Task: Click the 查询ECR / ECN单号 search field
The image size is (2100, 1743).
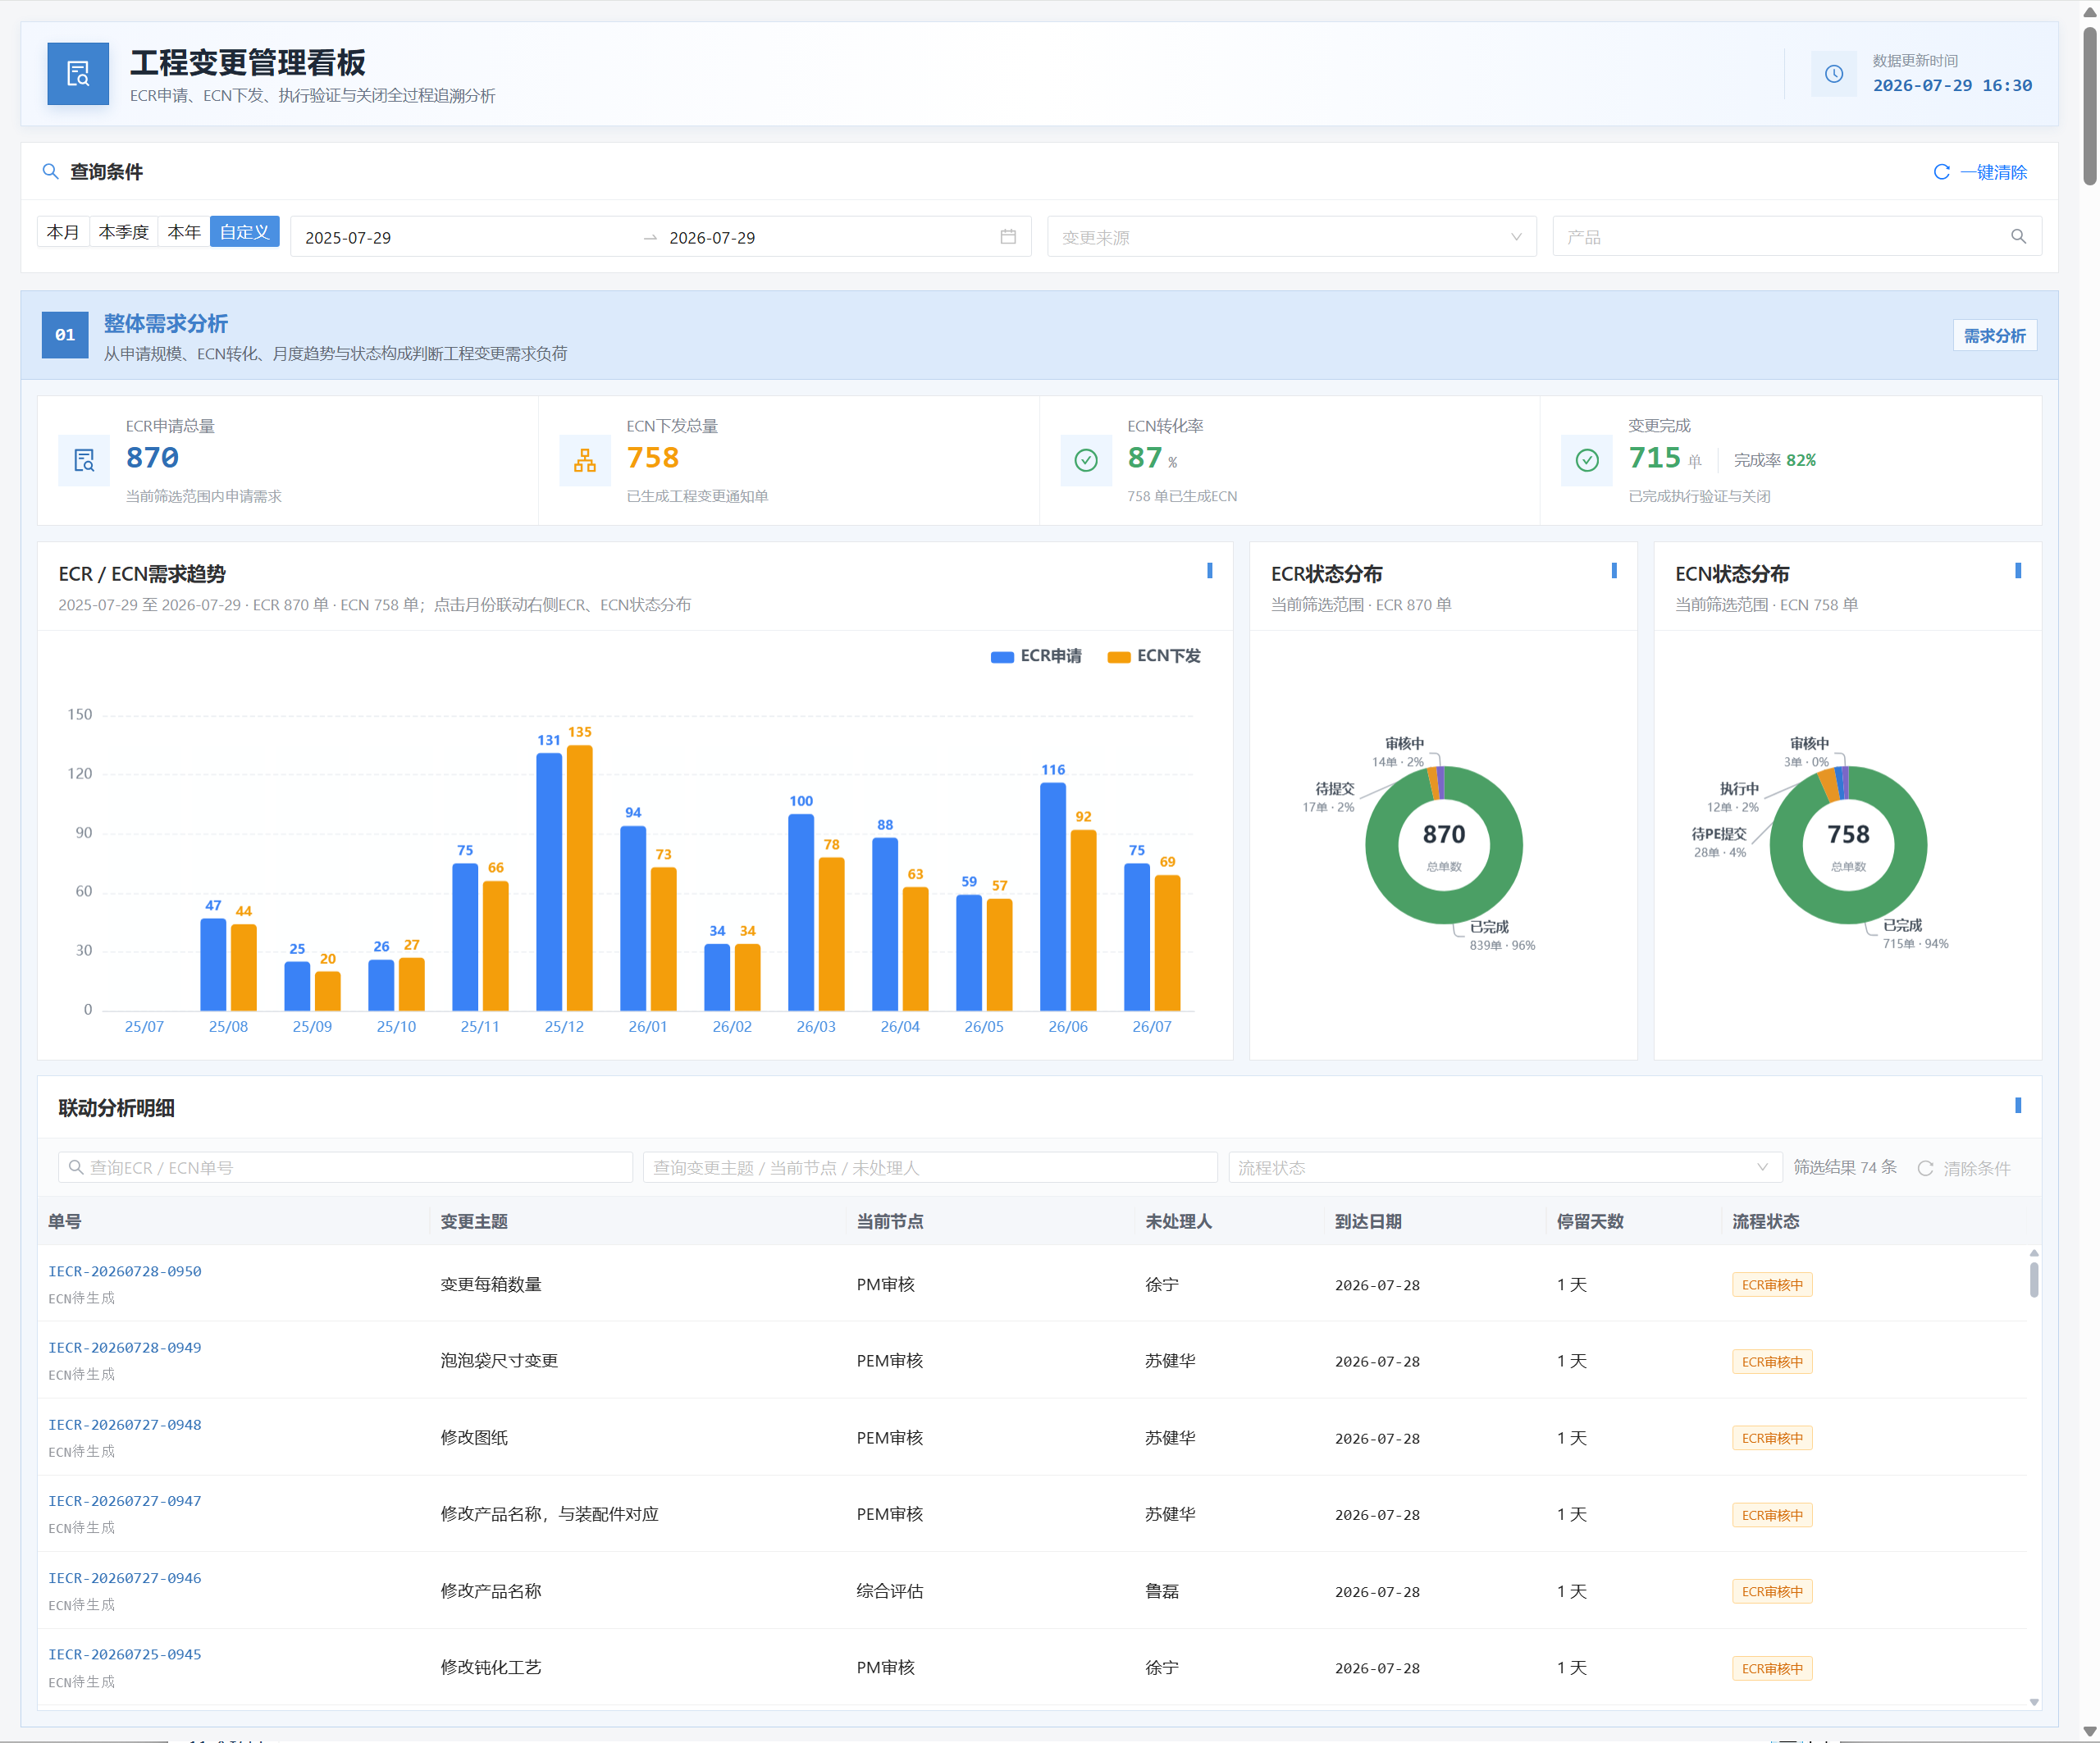Action: (x=345, y=1167)
